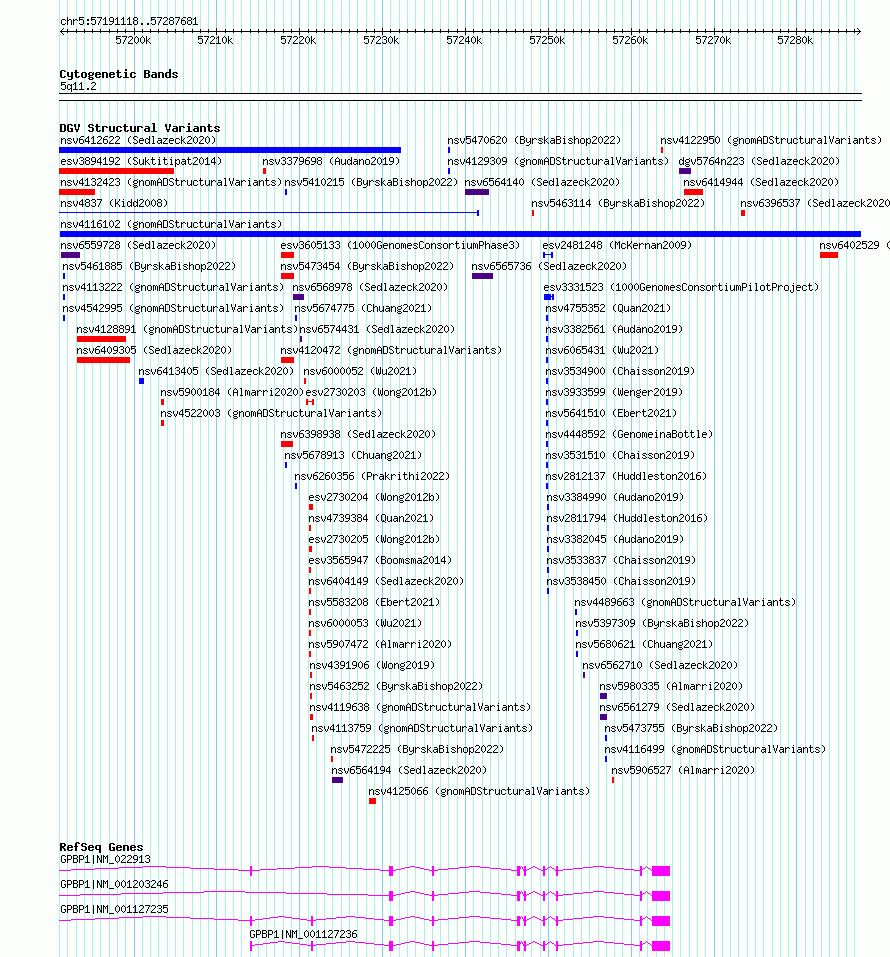Open the nsv5583208 (Ebert2021) variant

(374, 603)
